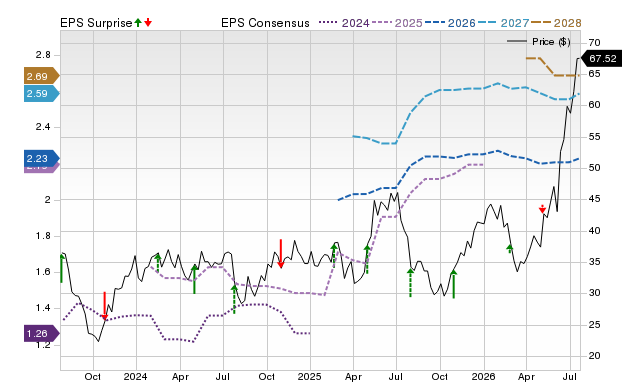Click the 45 label on price axis
Viewport: 640px width, 382px height.
tap(594, 199)
